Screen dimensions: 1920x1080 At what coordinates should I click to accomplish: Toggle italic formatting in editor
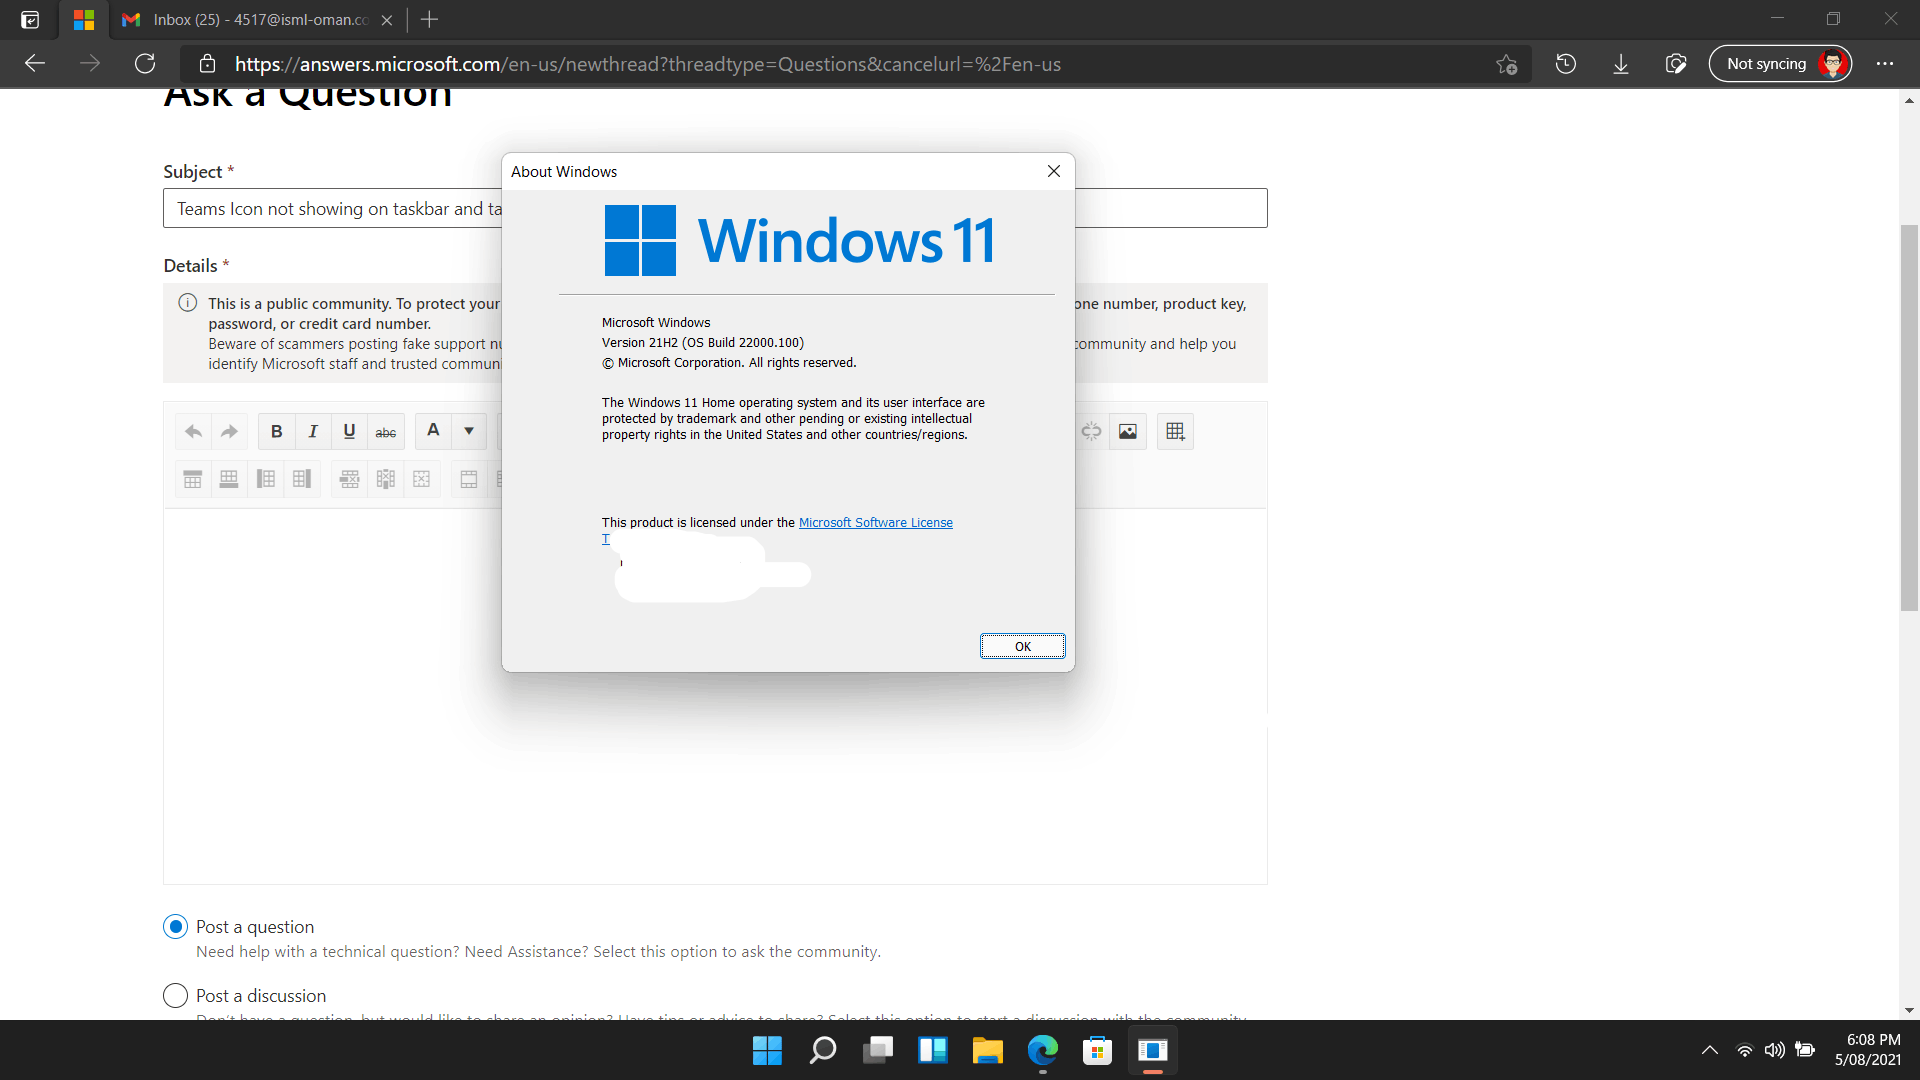pos(313,431)
